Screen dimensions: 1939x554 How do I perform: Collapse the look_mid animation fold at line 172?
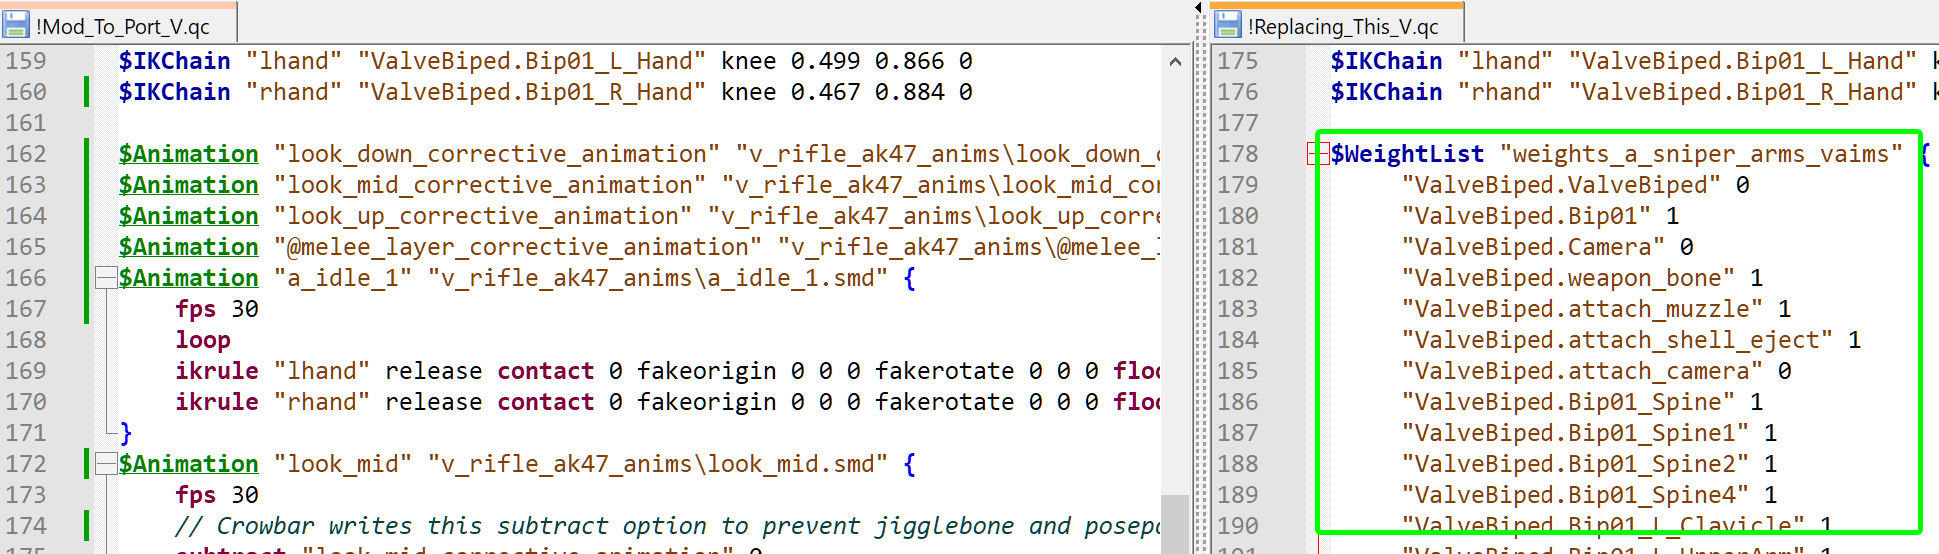click(x=105, y=464)
